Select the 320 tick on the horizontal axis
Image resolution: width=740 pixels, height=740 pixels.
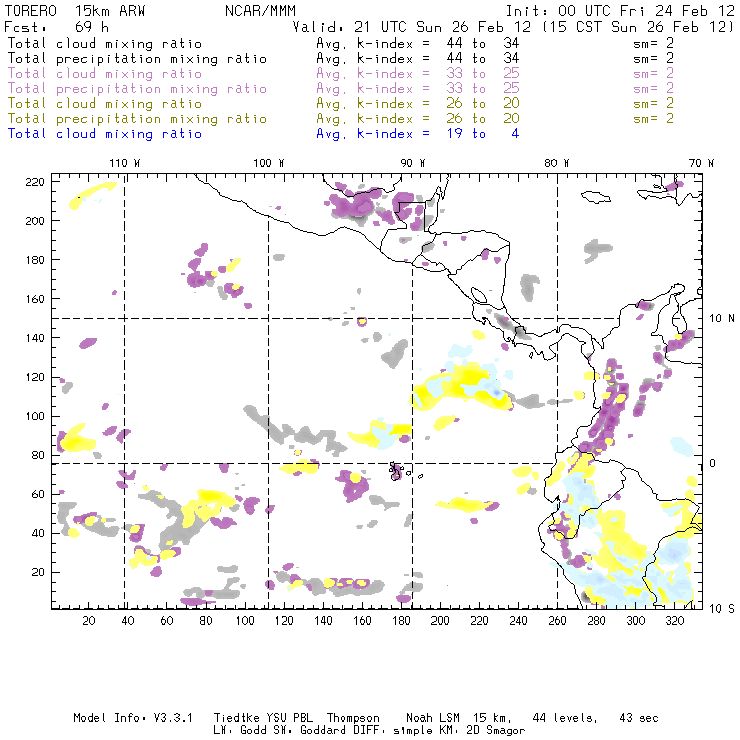coord(675,621)
